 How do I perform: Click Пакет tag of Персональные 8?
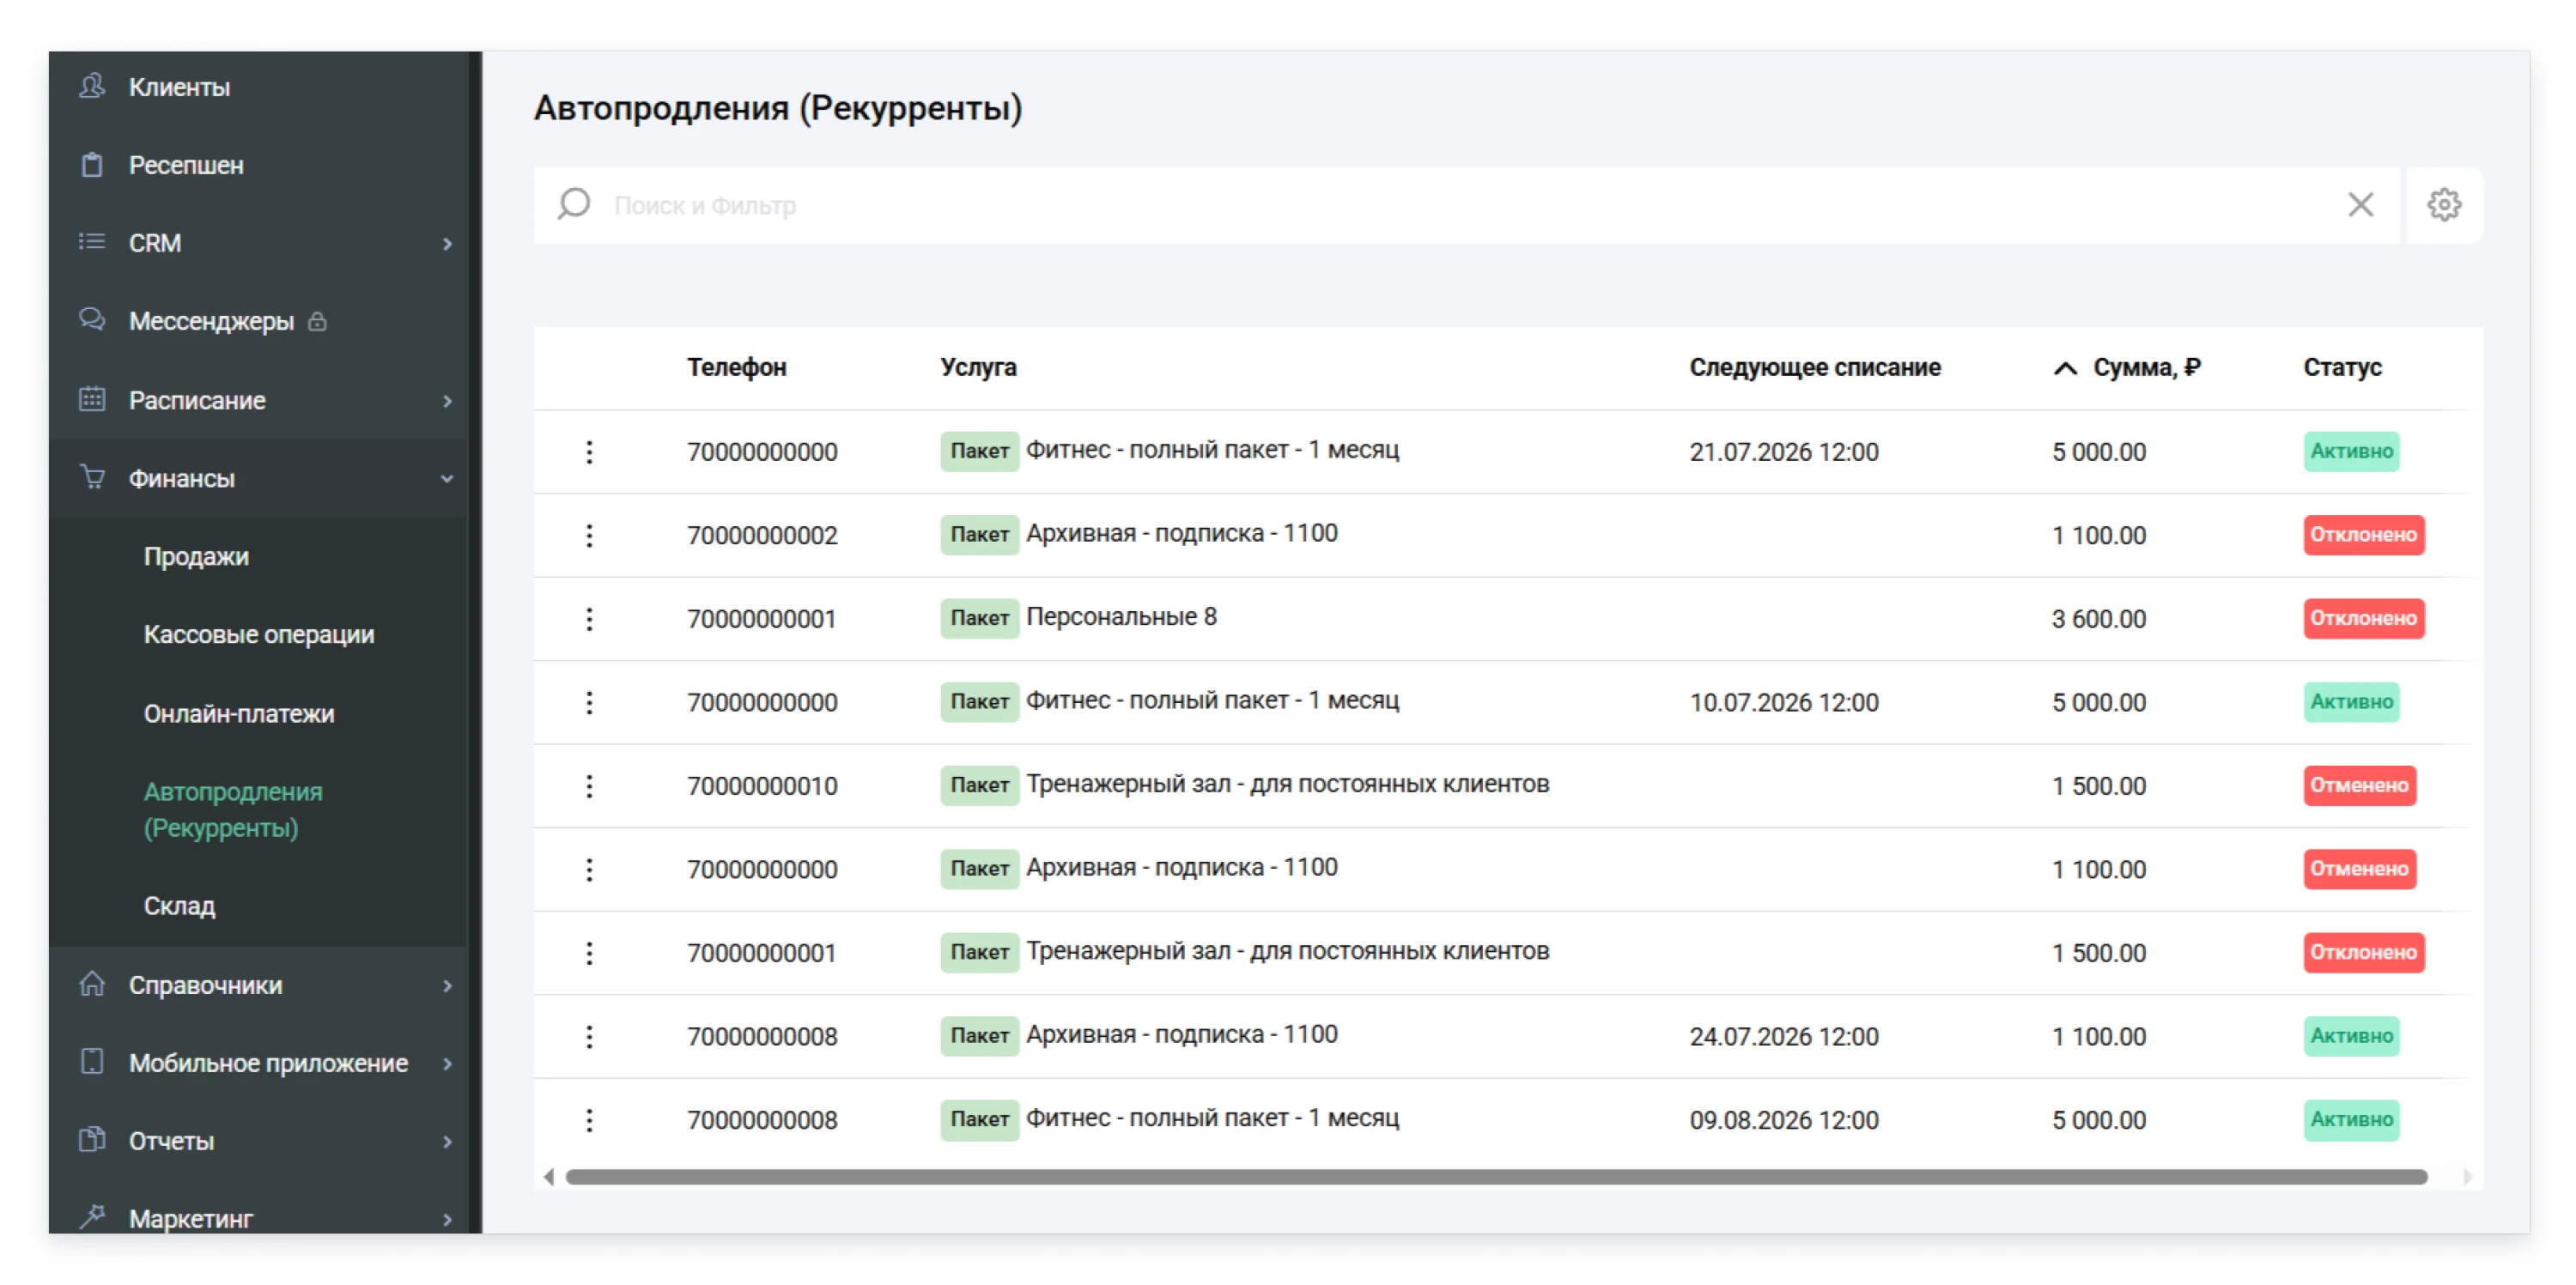(x=979, y=618)
